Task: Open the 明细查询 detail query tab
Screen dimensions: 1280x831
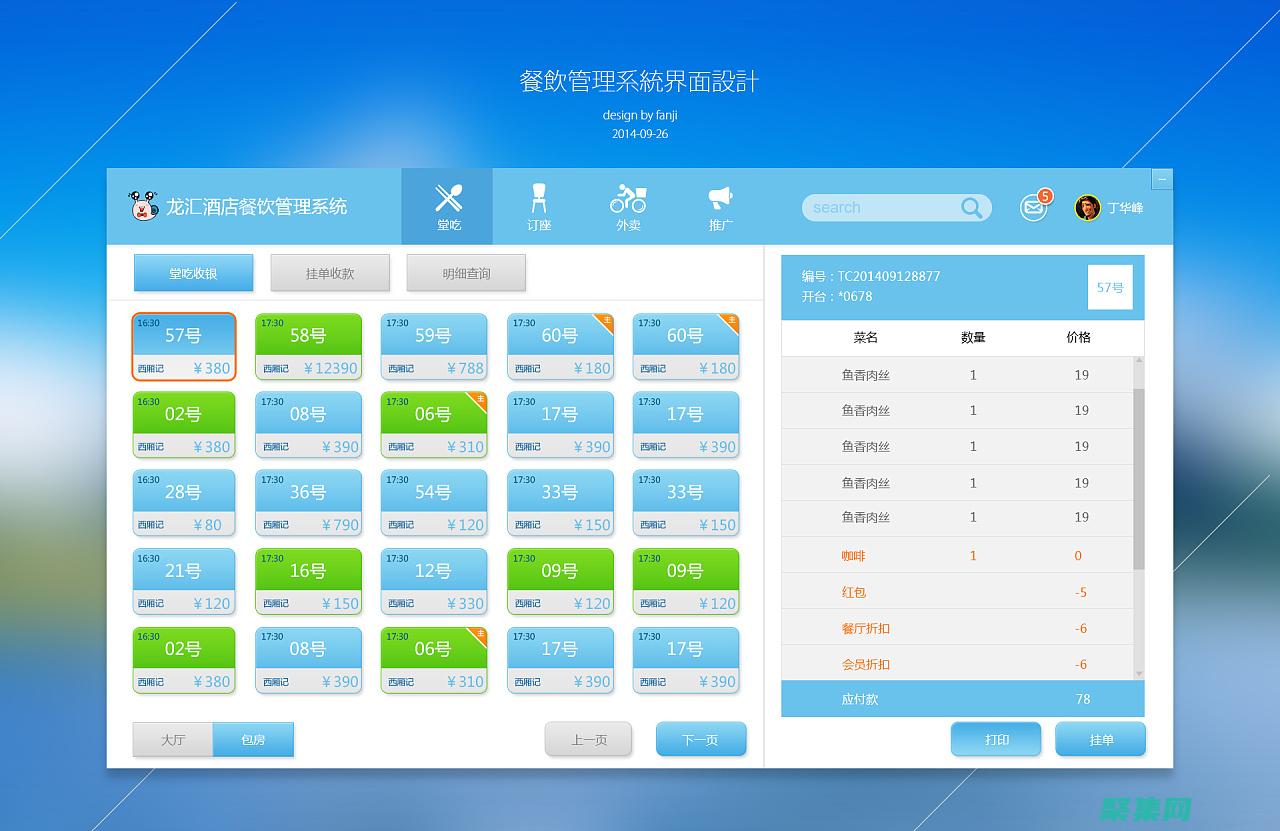Action: pyautogui.click(x=466, y=272)
